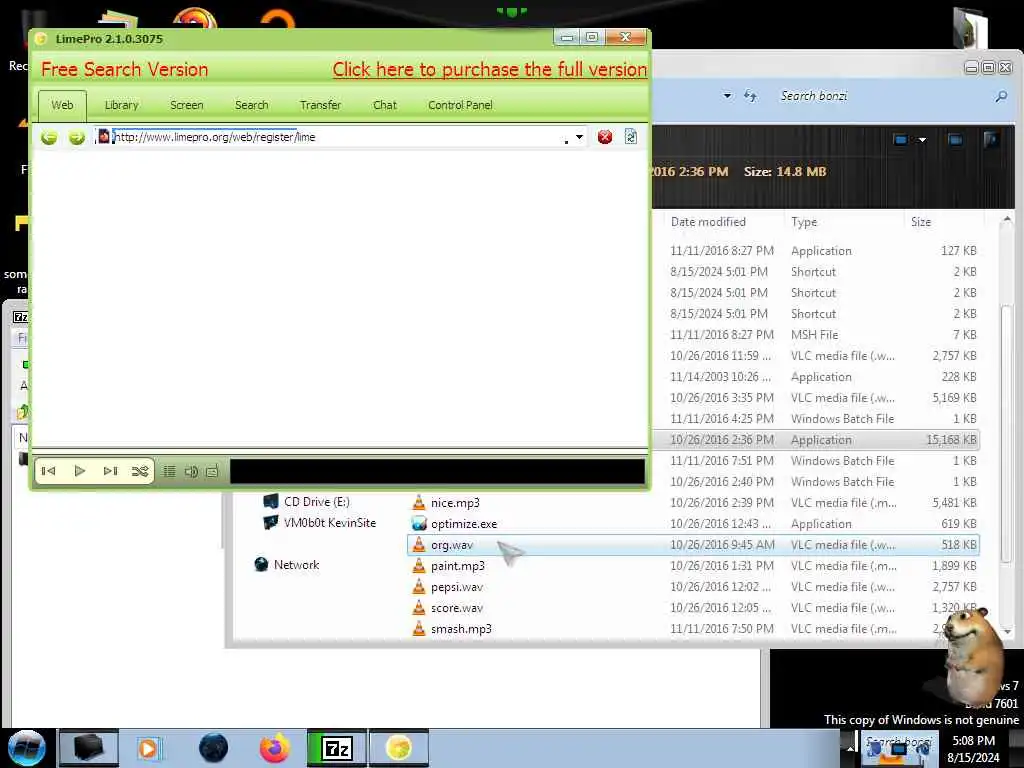Go forward with LimePro green forward arrow
This screenshot has height=768, width=1024.
(77, 137)
